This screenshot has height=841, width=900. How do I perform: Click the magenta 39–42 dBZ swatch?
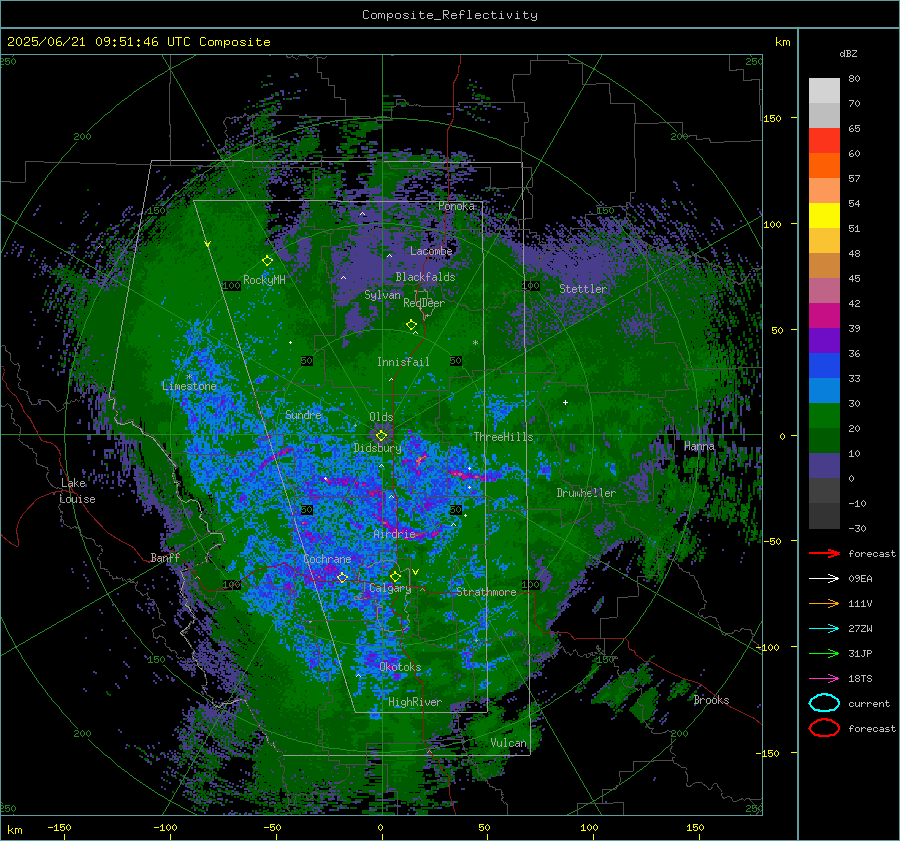coord(824,316)
